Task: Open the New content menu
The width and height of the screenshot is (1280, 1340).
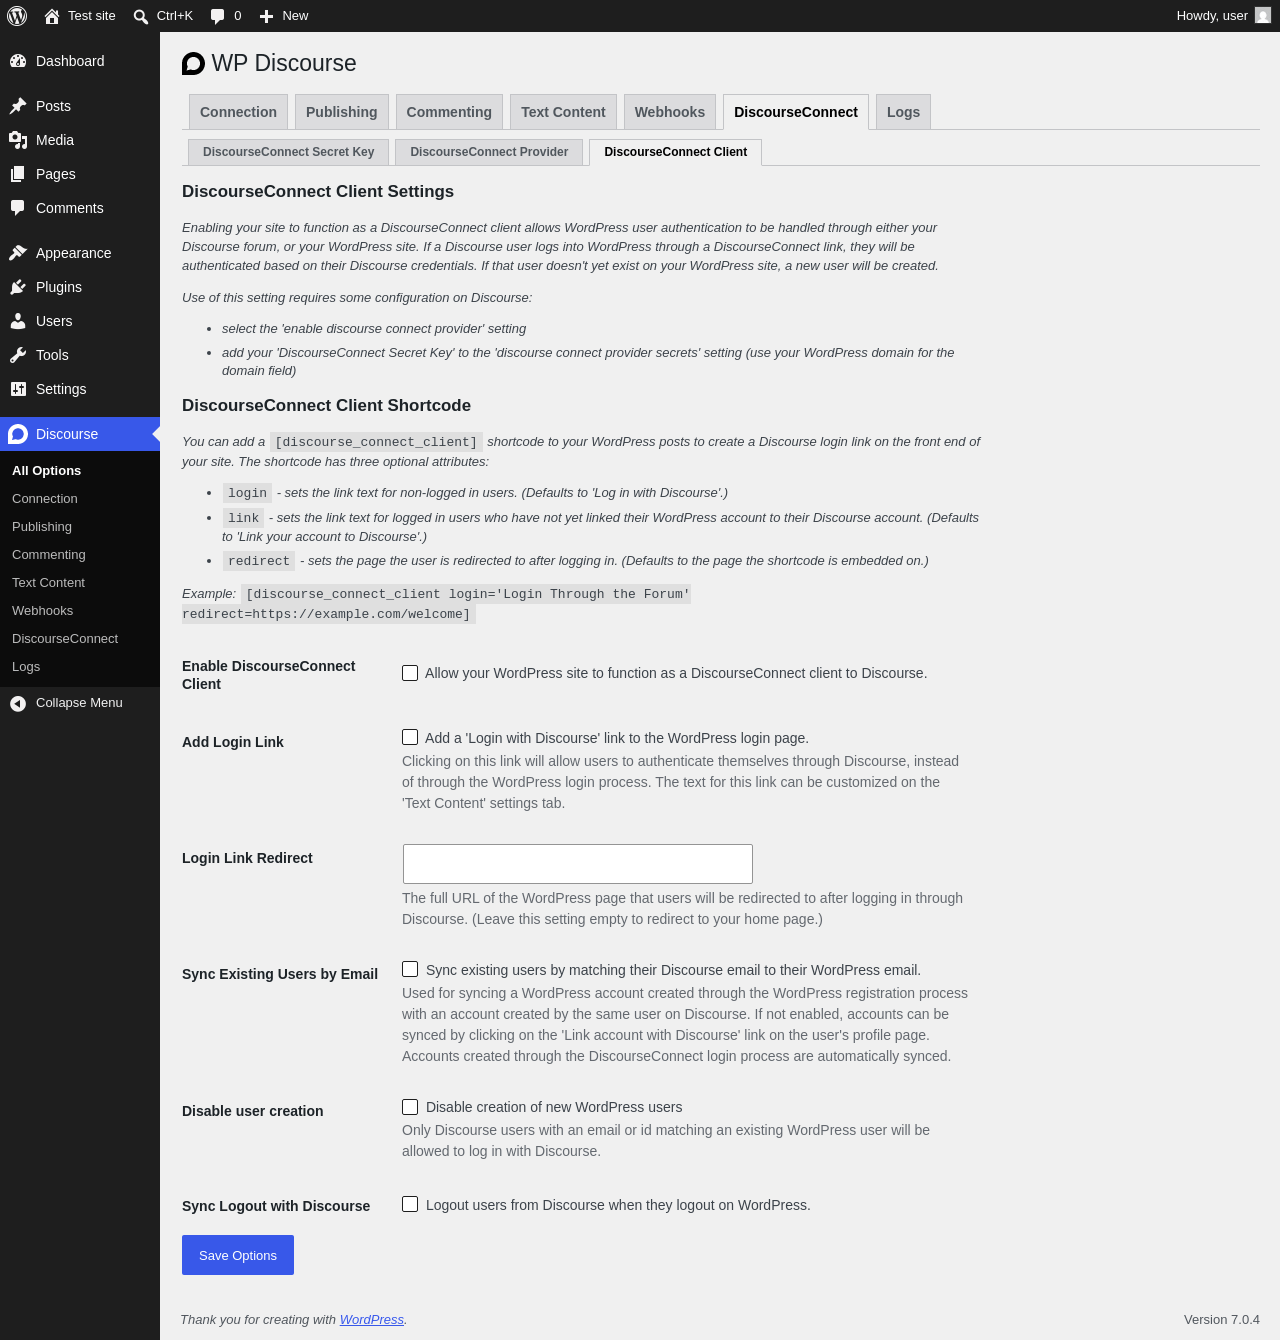Action: (284, 16)
